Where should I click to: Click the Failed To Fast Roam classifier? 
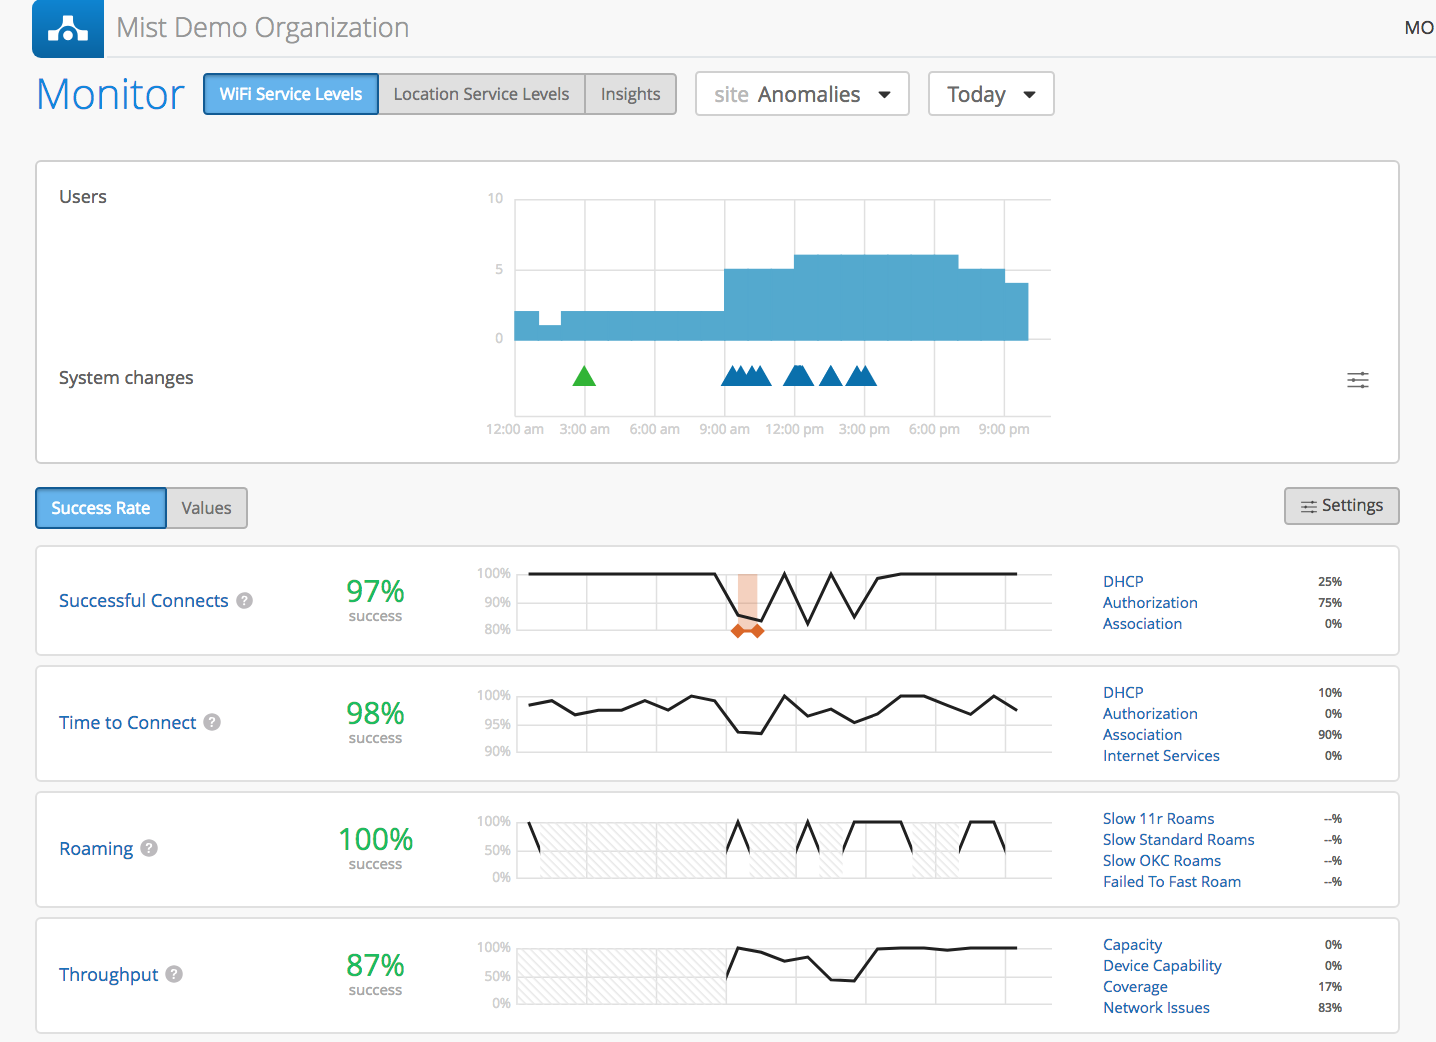pos(1172,881)
